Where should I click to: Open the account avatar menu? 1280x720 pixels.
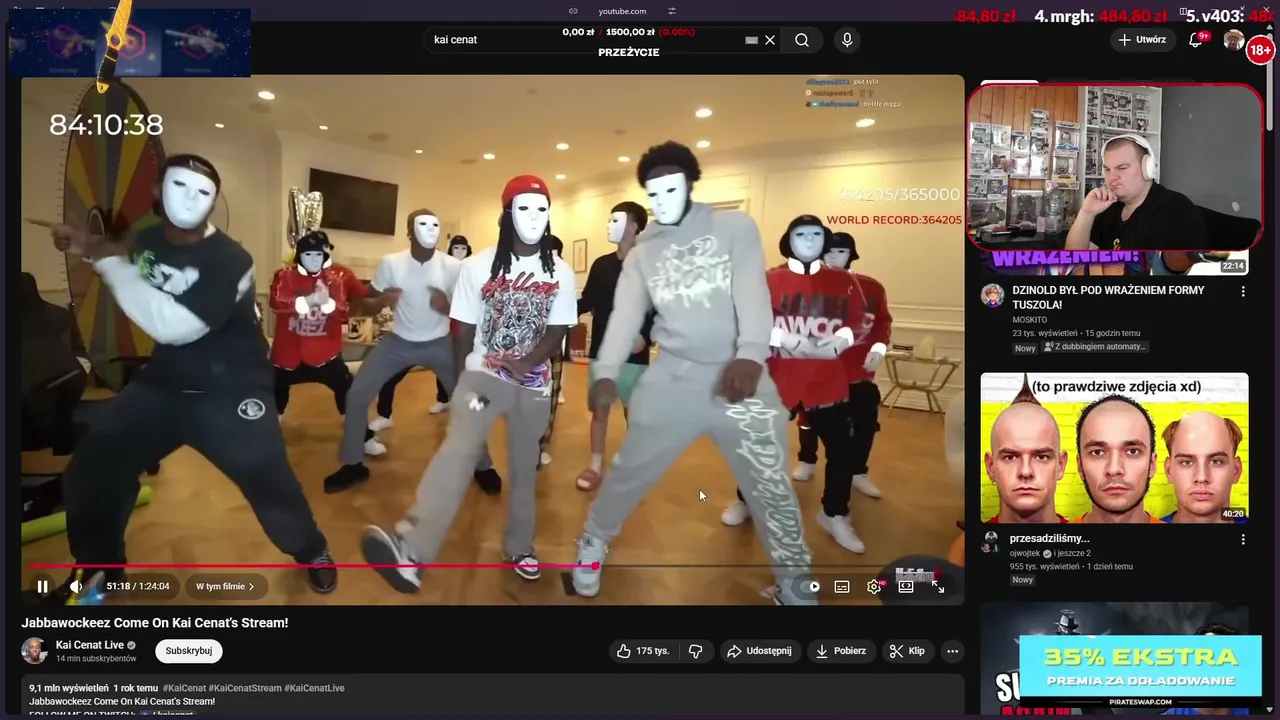click(1234, 40)
